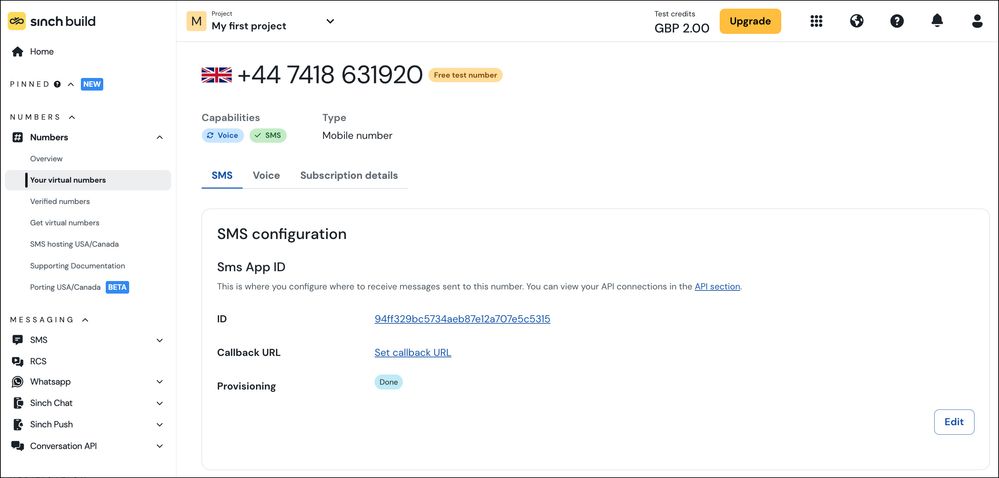Open SMS hosting USA/Canada
Screen dimensions: 999x478
75,244
